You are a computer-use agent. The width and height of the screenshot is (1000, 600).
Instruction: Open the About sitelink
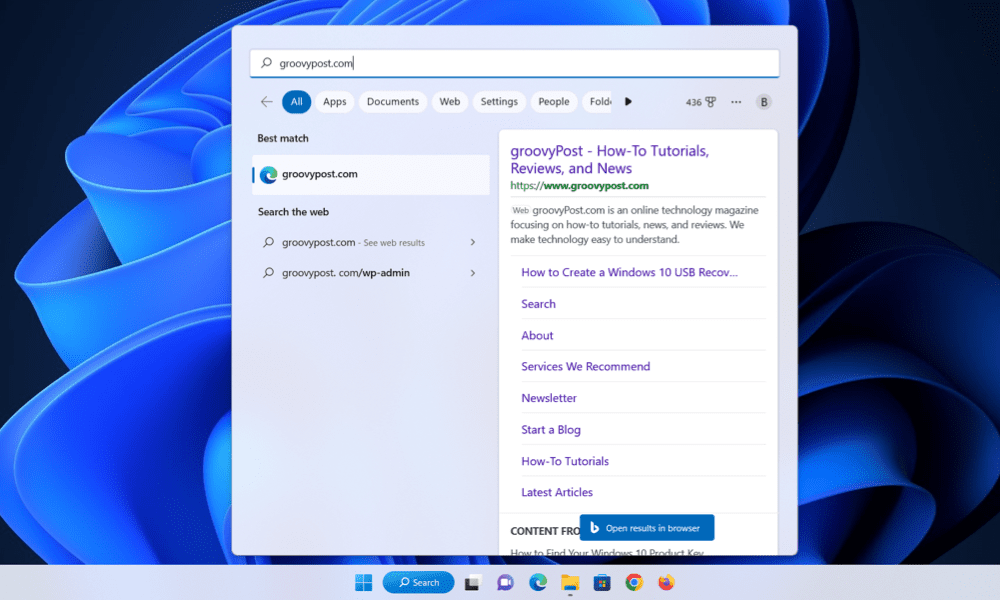click(x=537, y=335)
